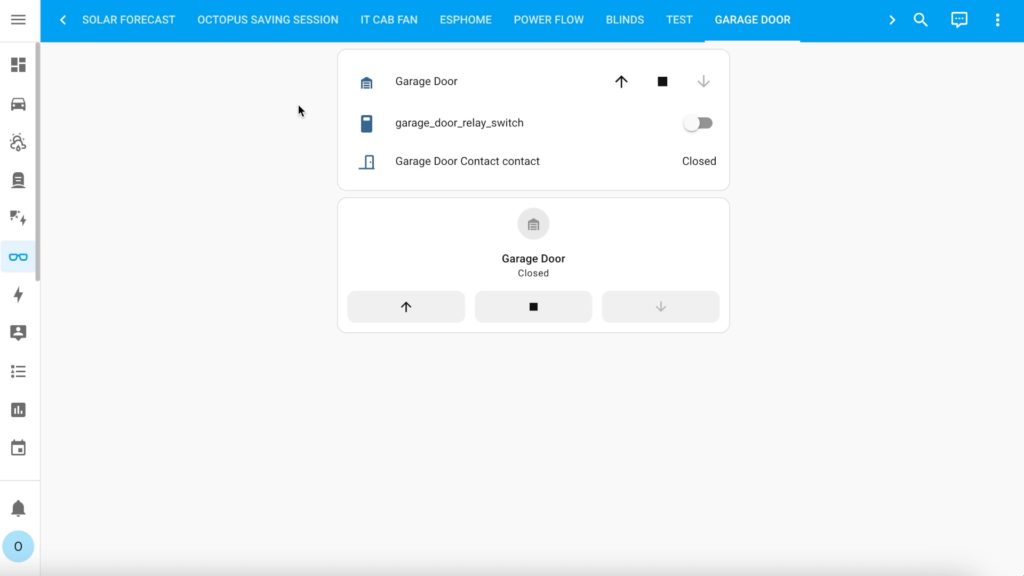Screen dimensions: 1024x576
Task: Open the car dashboard in sidebar
Action: (x=18, y=104)
